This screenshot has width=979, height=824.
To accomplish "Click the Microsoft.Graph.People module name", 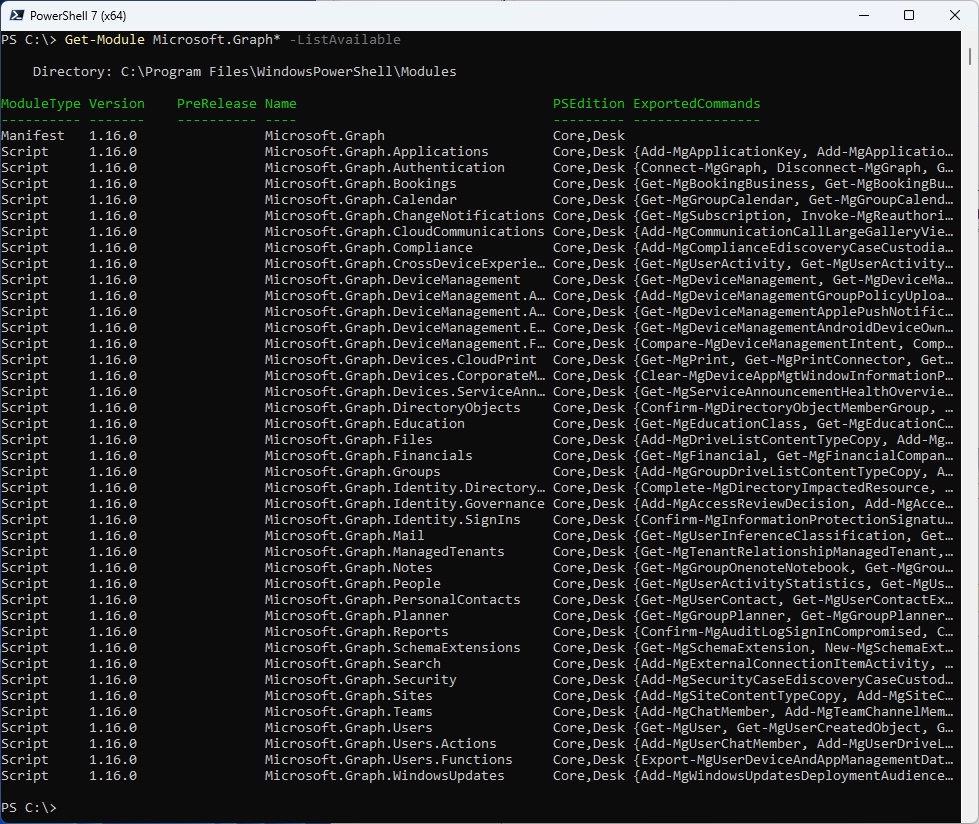I will pyautogui.click(x=353, y=584).
